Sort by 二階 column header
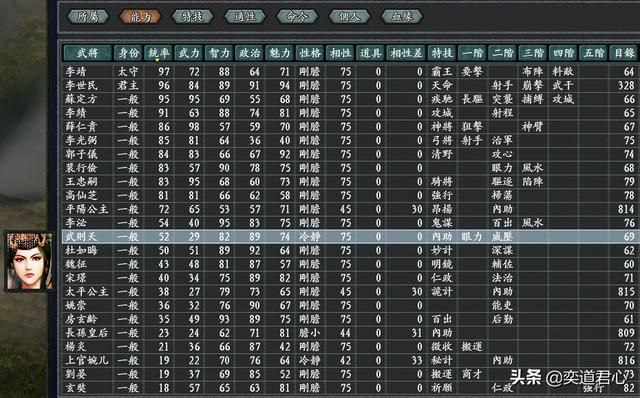Viewport: 640px width, 398px height. click(502, 53)
